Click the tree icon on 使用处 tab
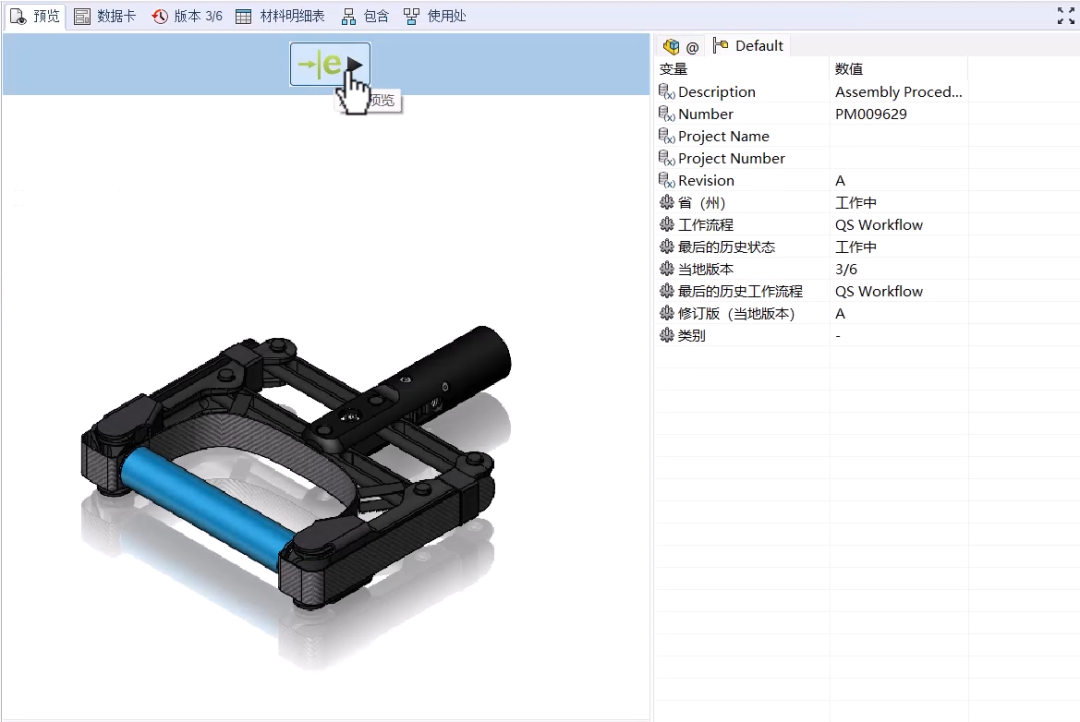 click(x=411, y=16)
